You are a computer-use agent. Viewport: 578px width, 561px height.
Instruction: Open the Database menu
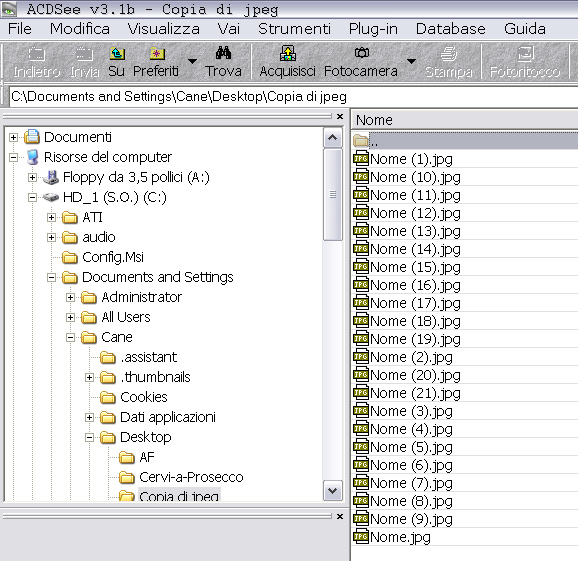(x=450, y=29)
